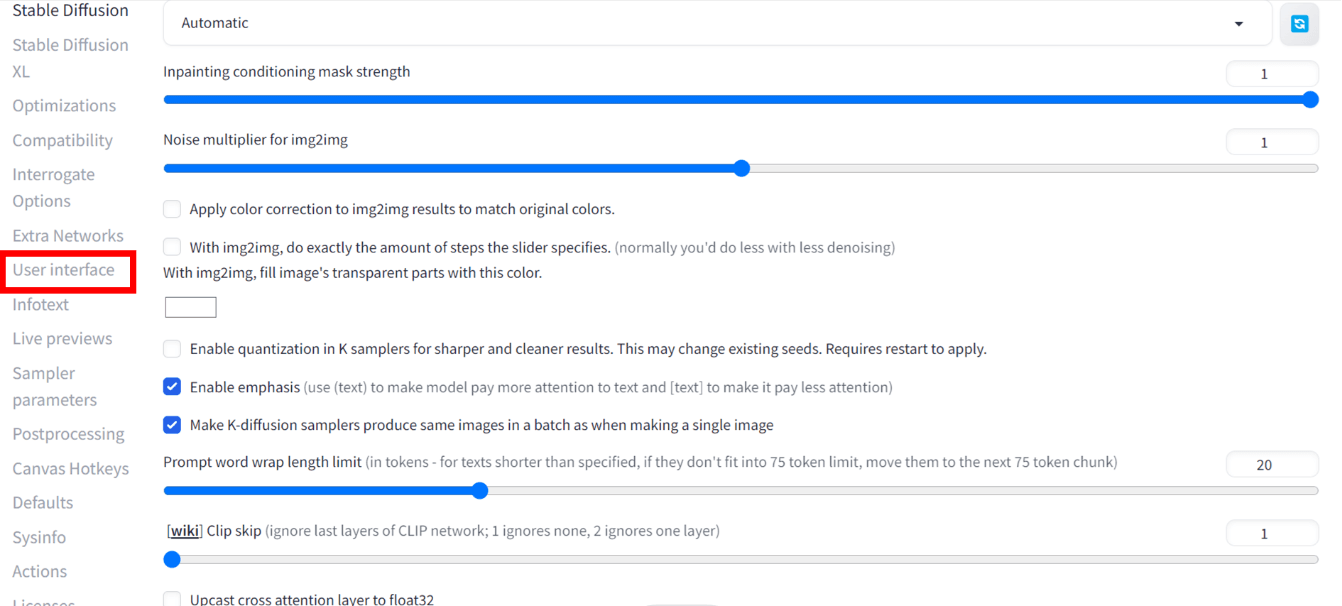The width and height of the screenshot is (1342, 606).
Task: Open the Sysinfo section
Action: (39, 538)
